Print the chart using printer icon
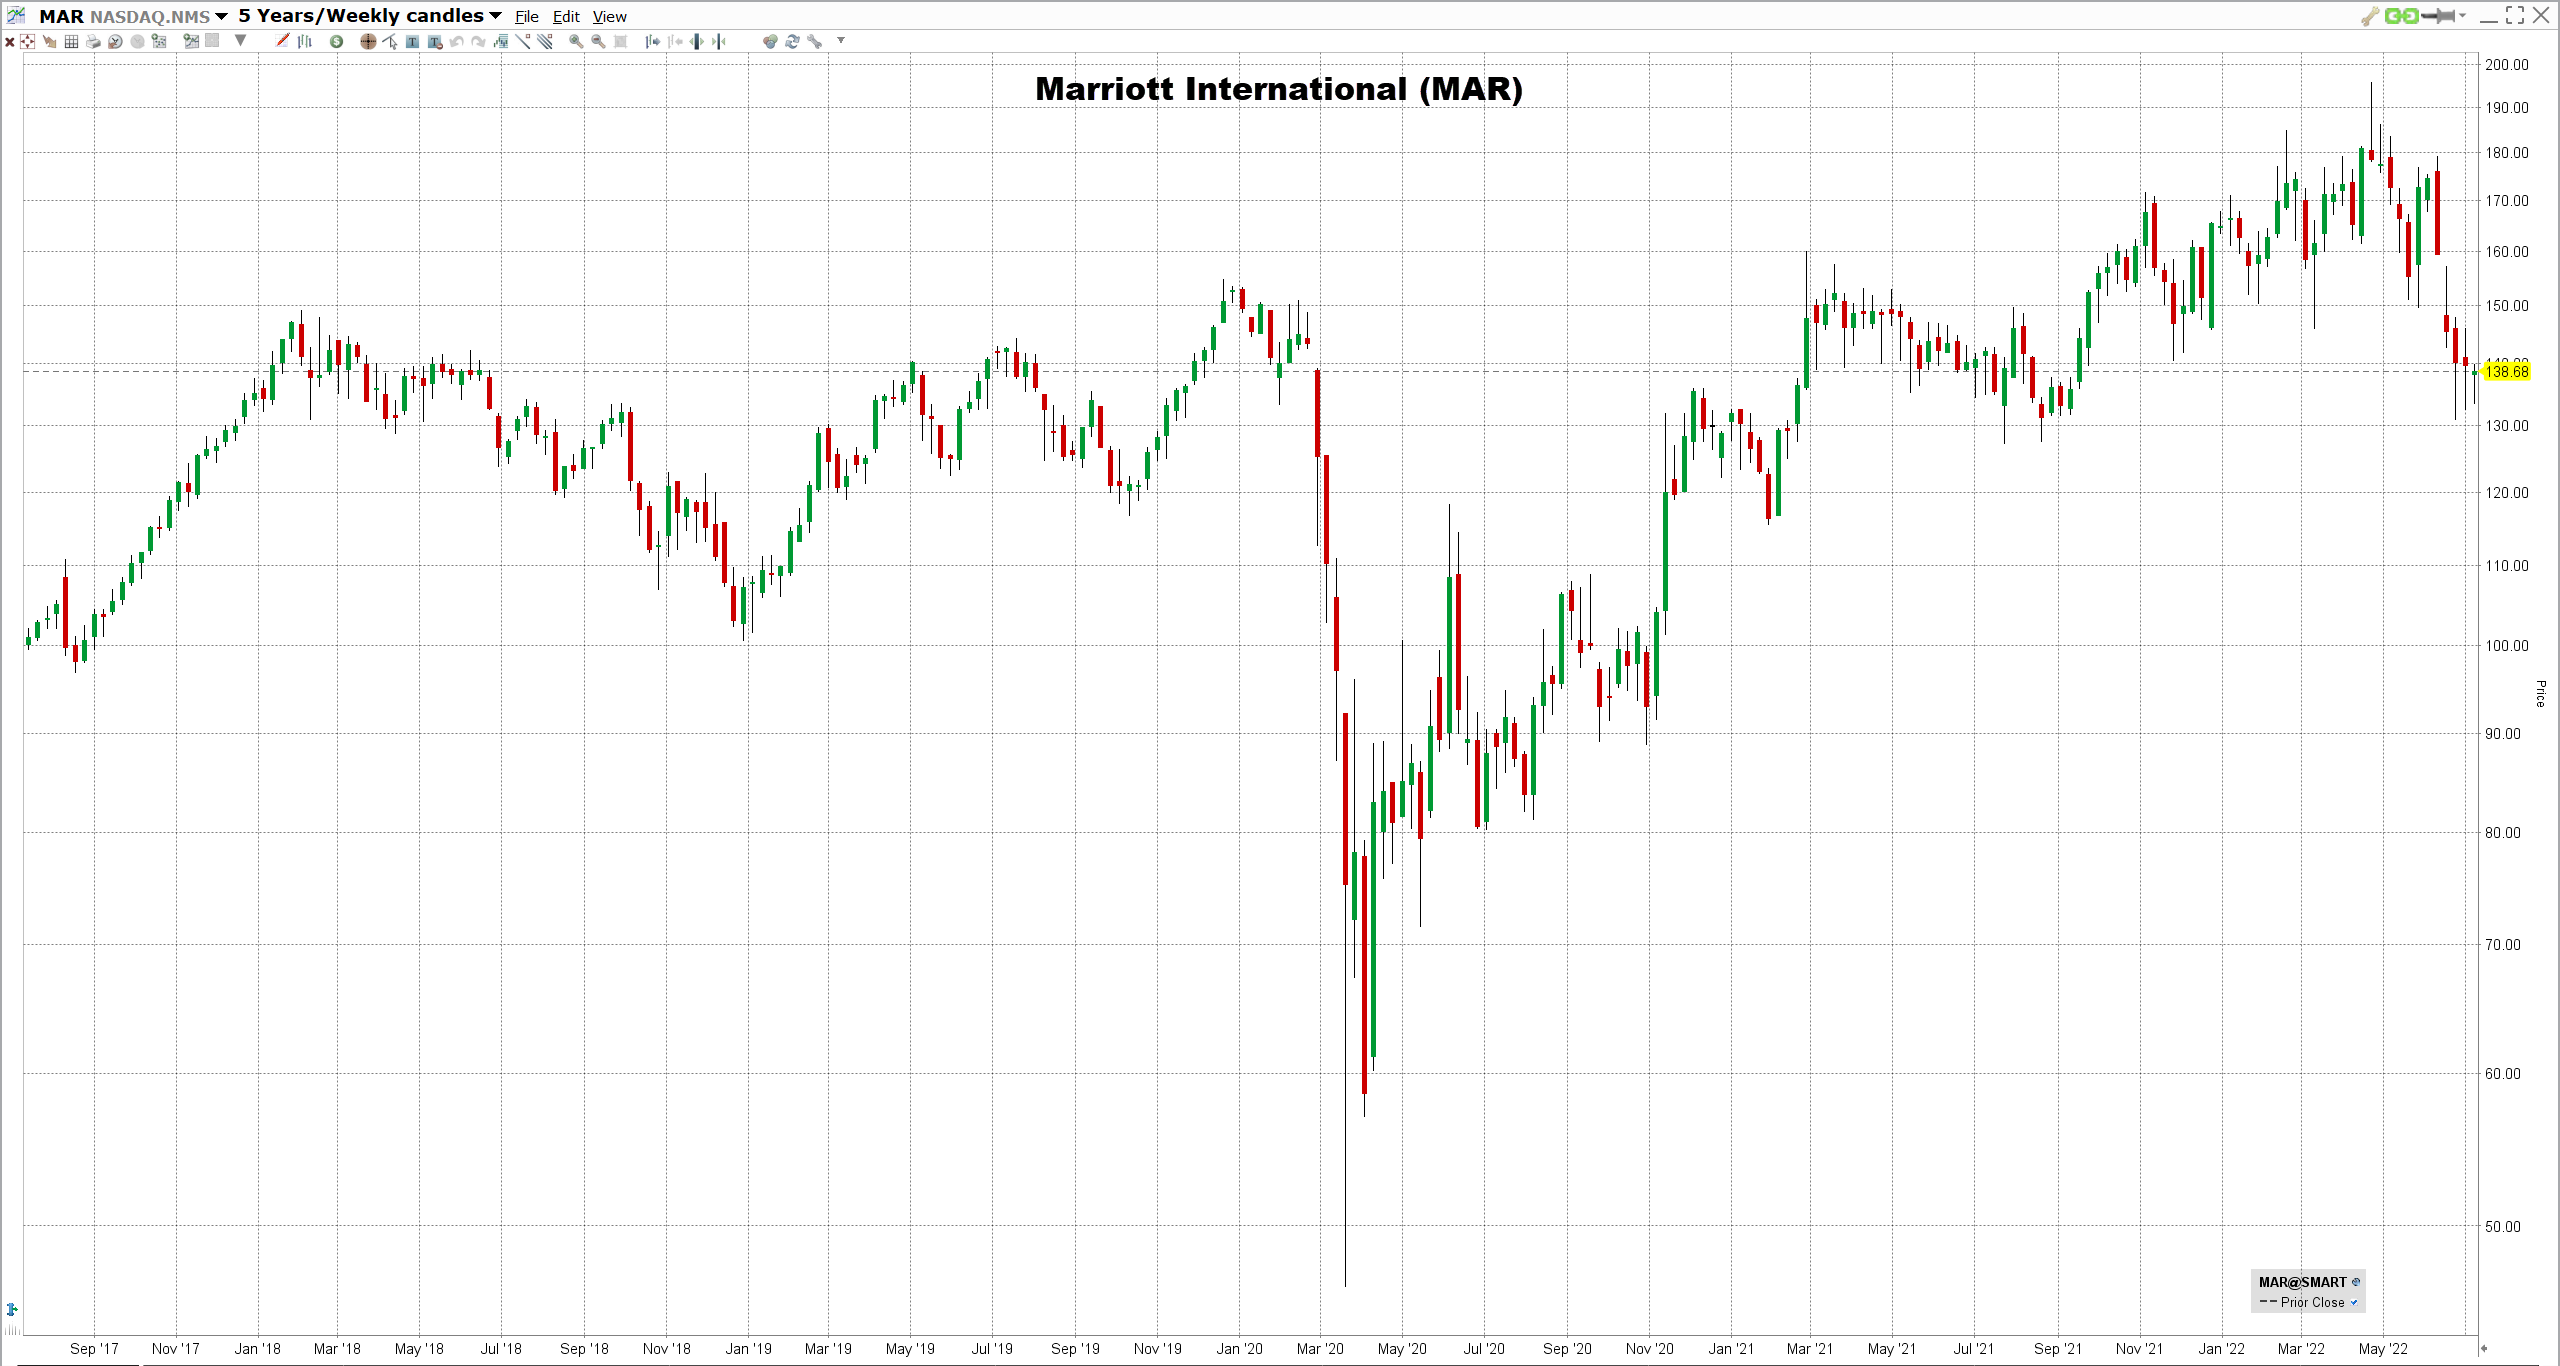The height and width of the screenshot is (1366, 2560). coord(93,41)
